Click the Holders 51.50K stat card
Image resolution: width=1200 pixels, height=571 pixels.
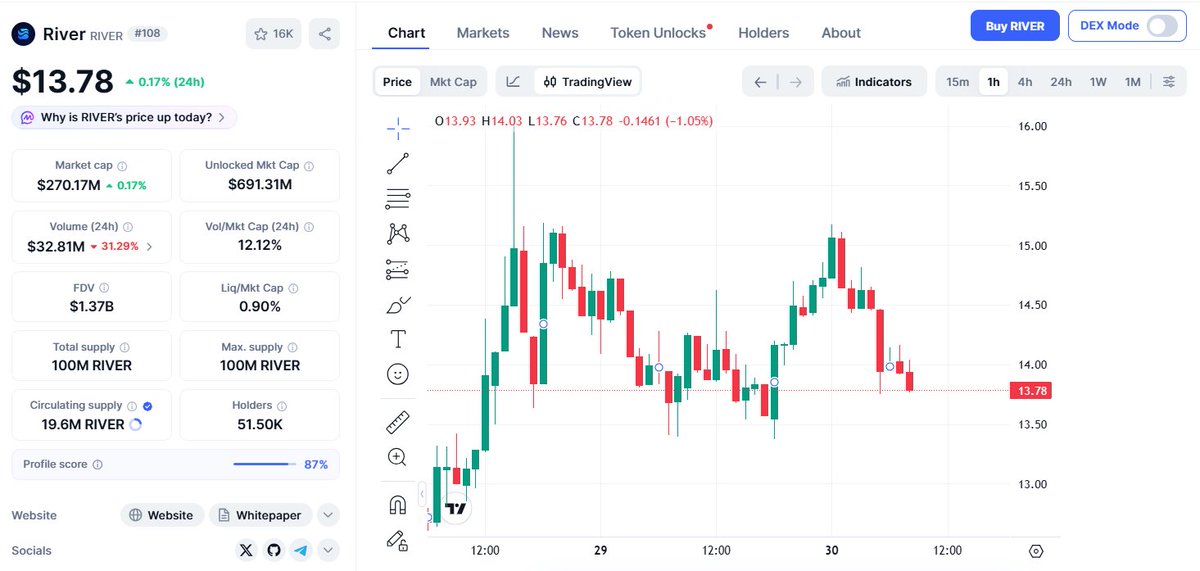coord(260,415)
